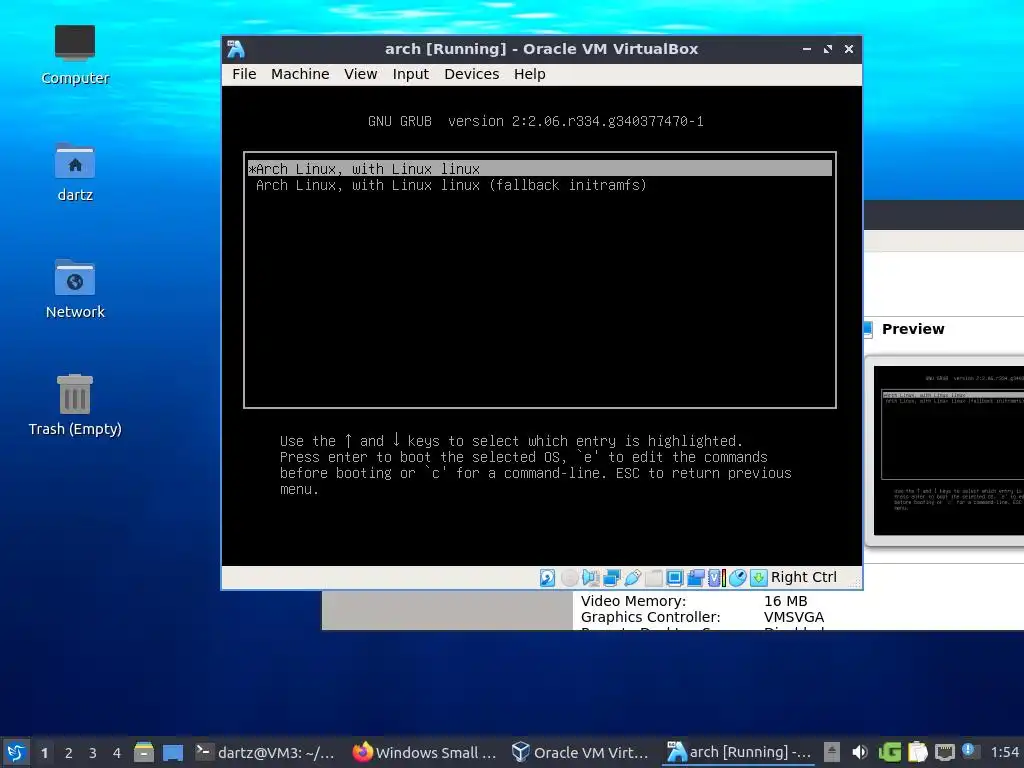Switch to the Firefox 'Windows Small...' taskbar entry
The height and width of the screenshot is (768, 1024).
point(424,752)
